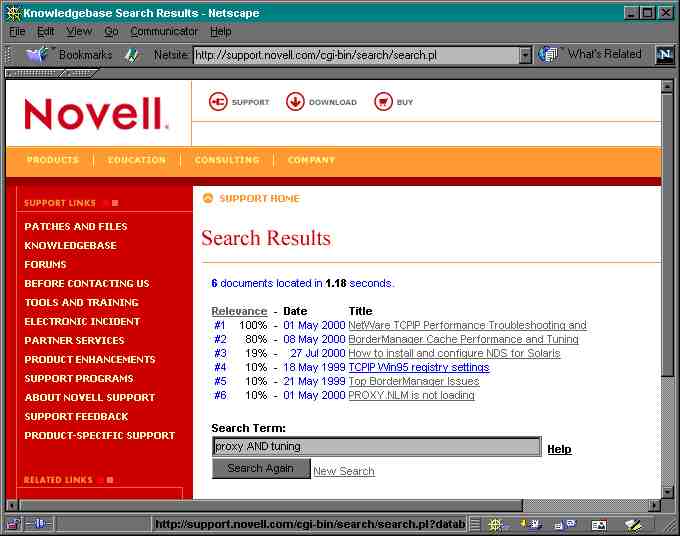Screen dimensions: 680x536
Task: Go to Knowledgebase sidebar link
Action: (x=70, y=245)
